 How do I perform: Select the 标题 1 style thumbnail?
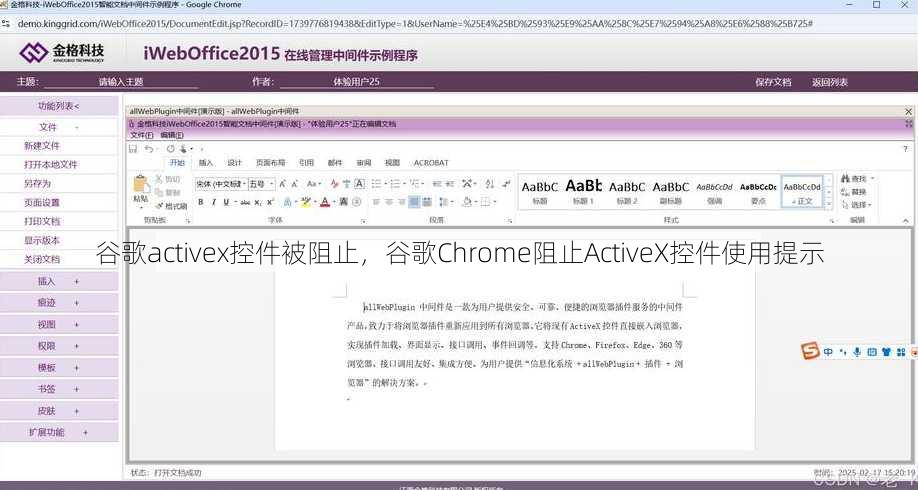583,191
